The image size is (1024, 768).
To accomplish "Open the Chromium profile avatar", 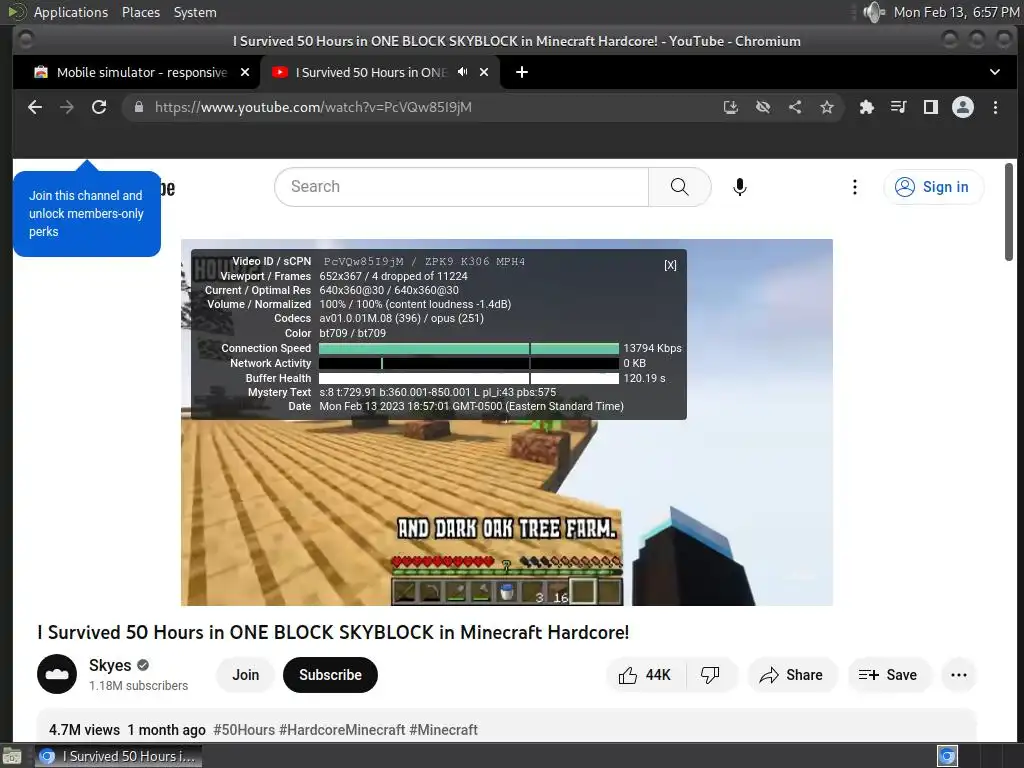I will (963, 107).
